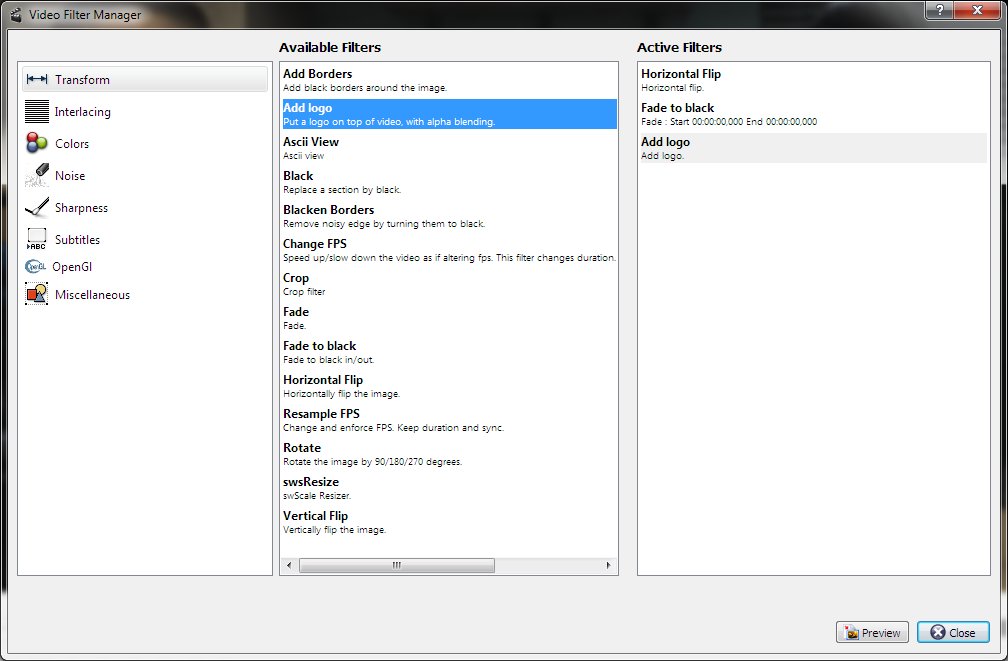This screenshot has width=1008, height=661.
Task: Select the Sharpness category icon
Action: (37, 208)
